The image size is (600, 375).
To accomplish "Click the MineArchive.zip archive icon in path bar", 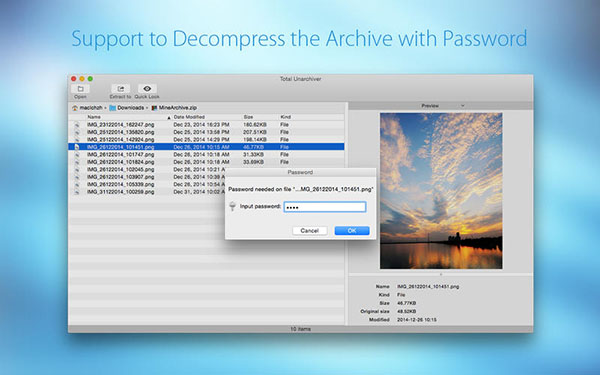I will (154, 108).
